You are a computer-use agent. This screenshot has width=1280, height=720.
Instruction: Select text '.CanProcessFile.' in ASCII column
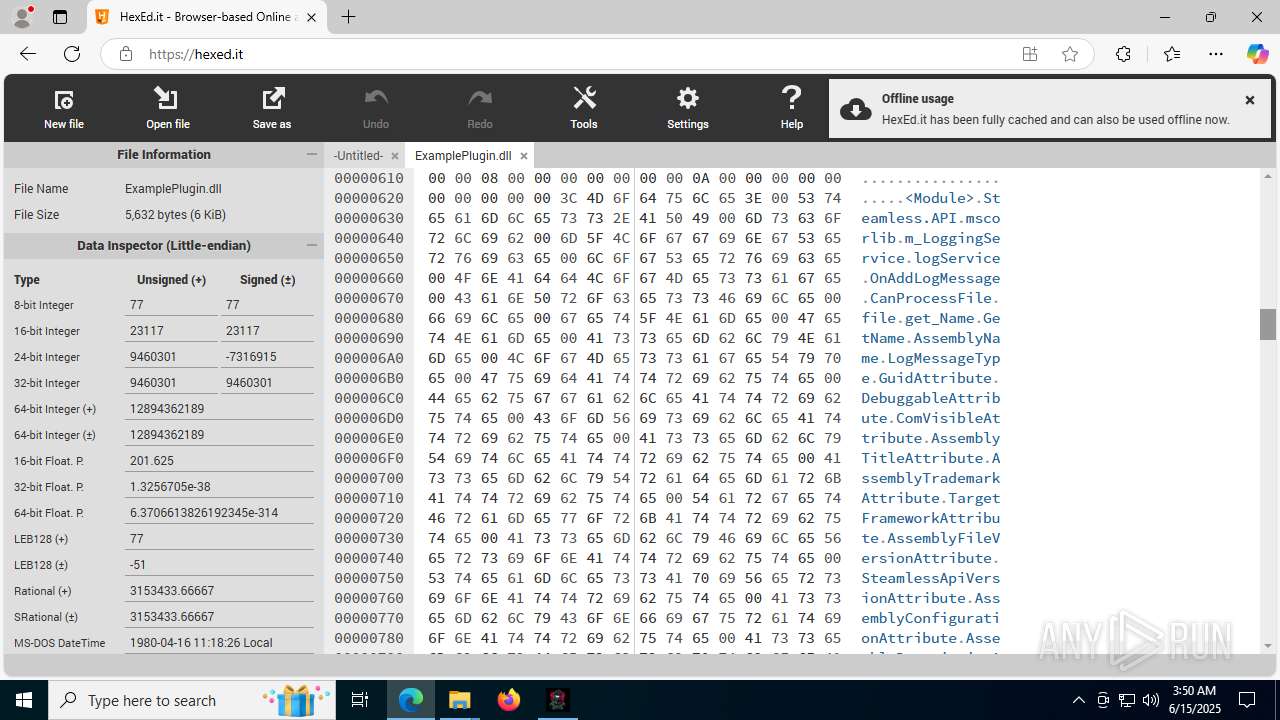point(931,298)
